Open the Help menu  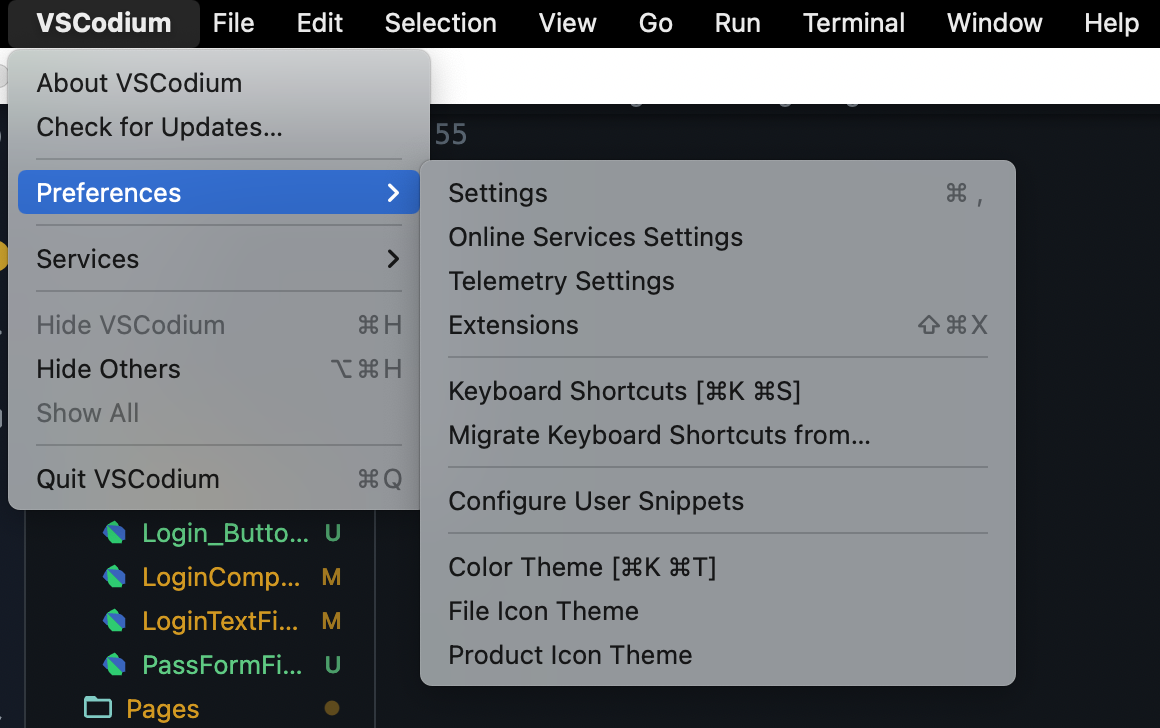[x=1111, y=24]
